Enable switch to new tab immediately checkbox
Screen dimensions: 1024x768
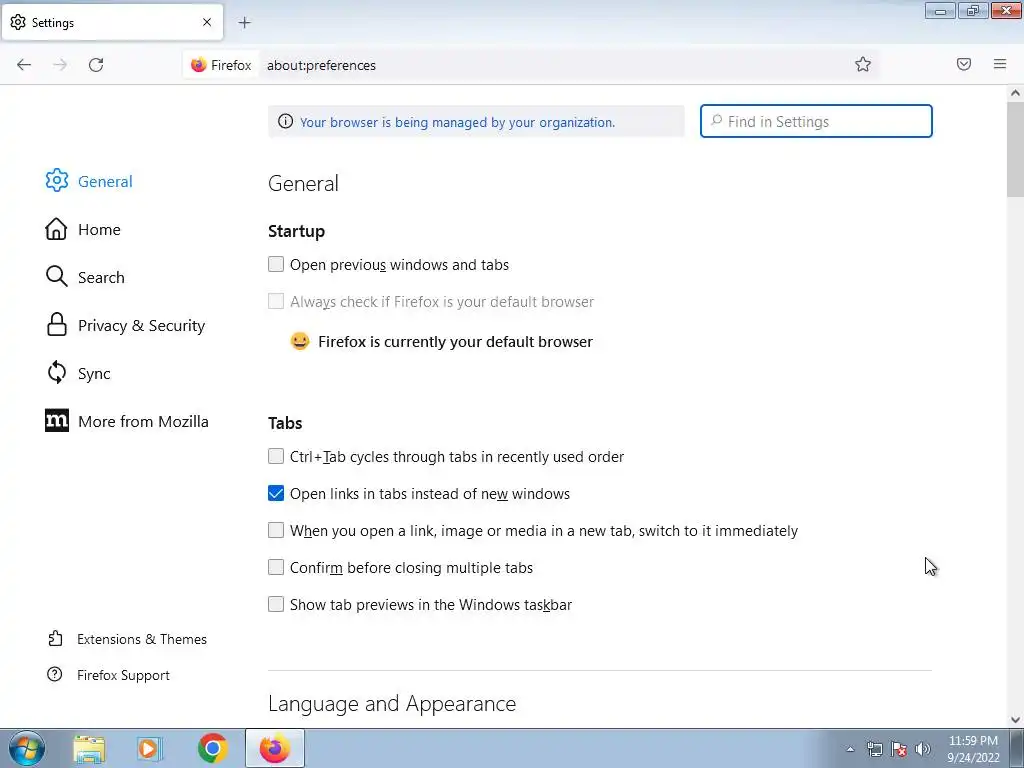[x=276, y=530]
